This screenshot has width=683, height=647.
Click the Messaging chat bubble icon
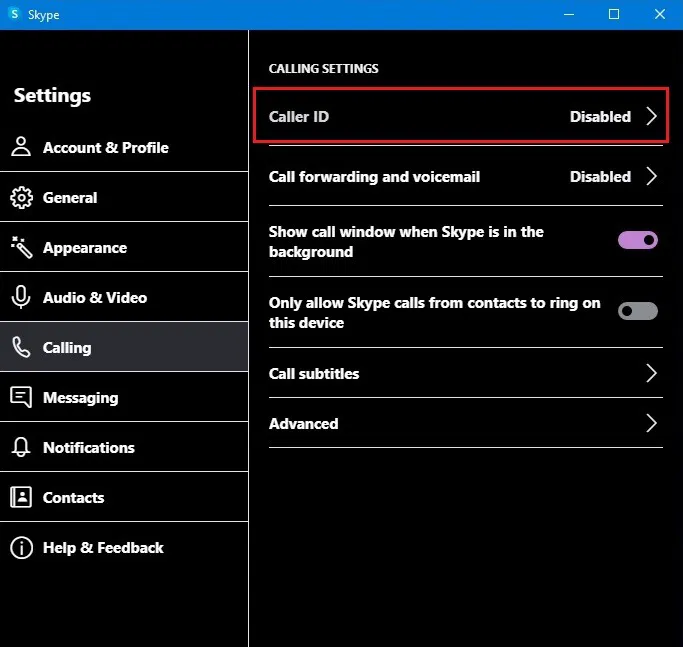pyautogui.click(x=21, y=397)
